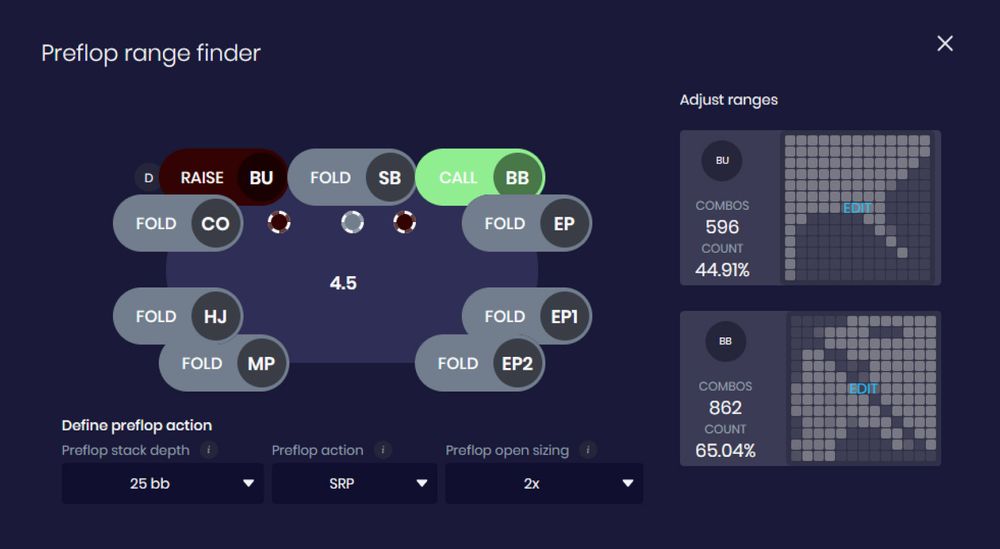Edit the BU range grid

tap(857, 208)
